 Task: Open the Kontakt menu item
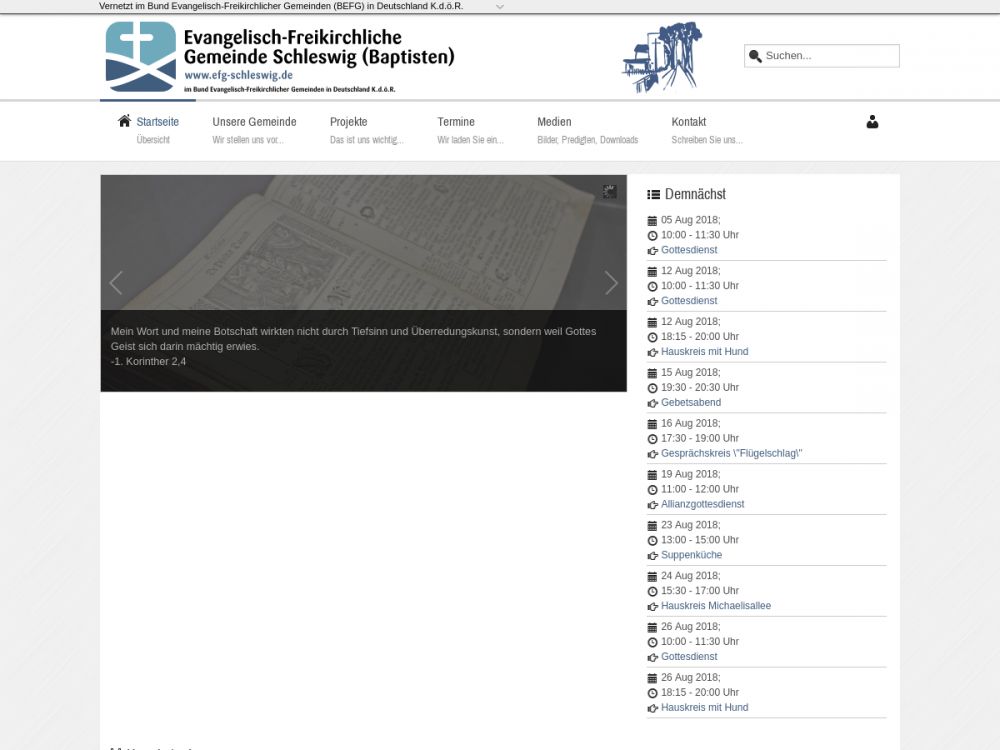pyautogui.click(x=689, y=122)
